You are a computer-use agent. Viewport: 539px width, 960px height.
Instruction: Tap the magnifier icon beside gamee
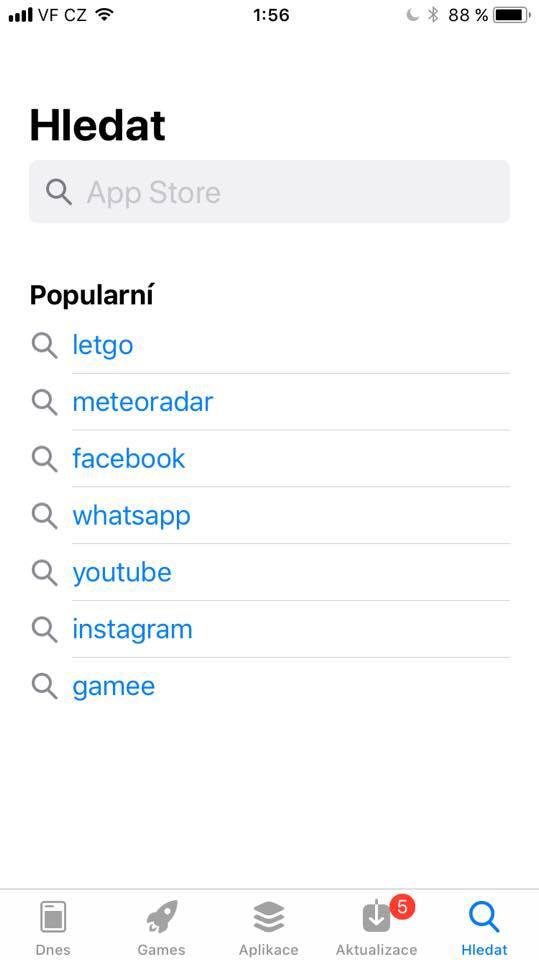click(44, 686)
